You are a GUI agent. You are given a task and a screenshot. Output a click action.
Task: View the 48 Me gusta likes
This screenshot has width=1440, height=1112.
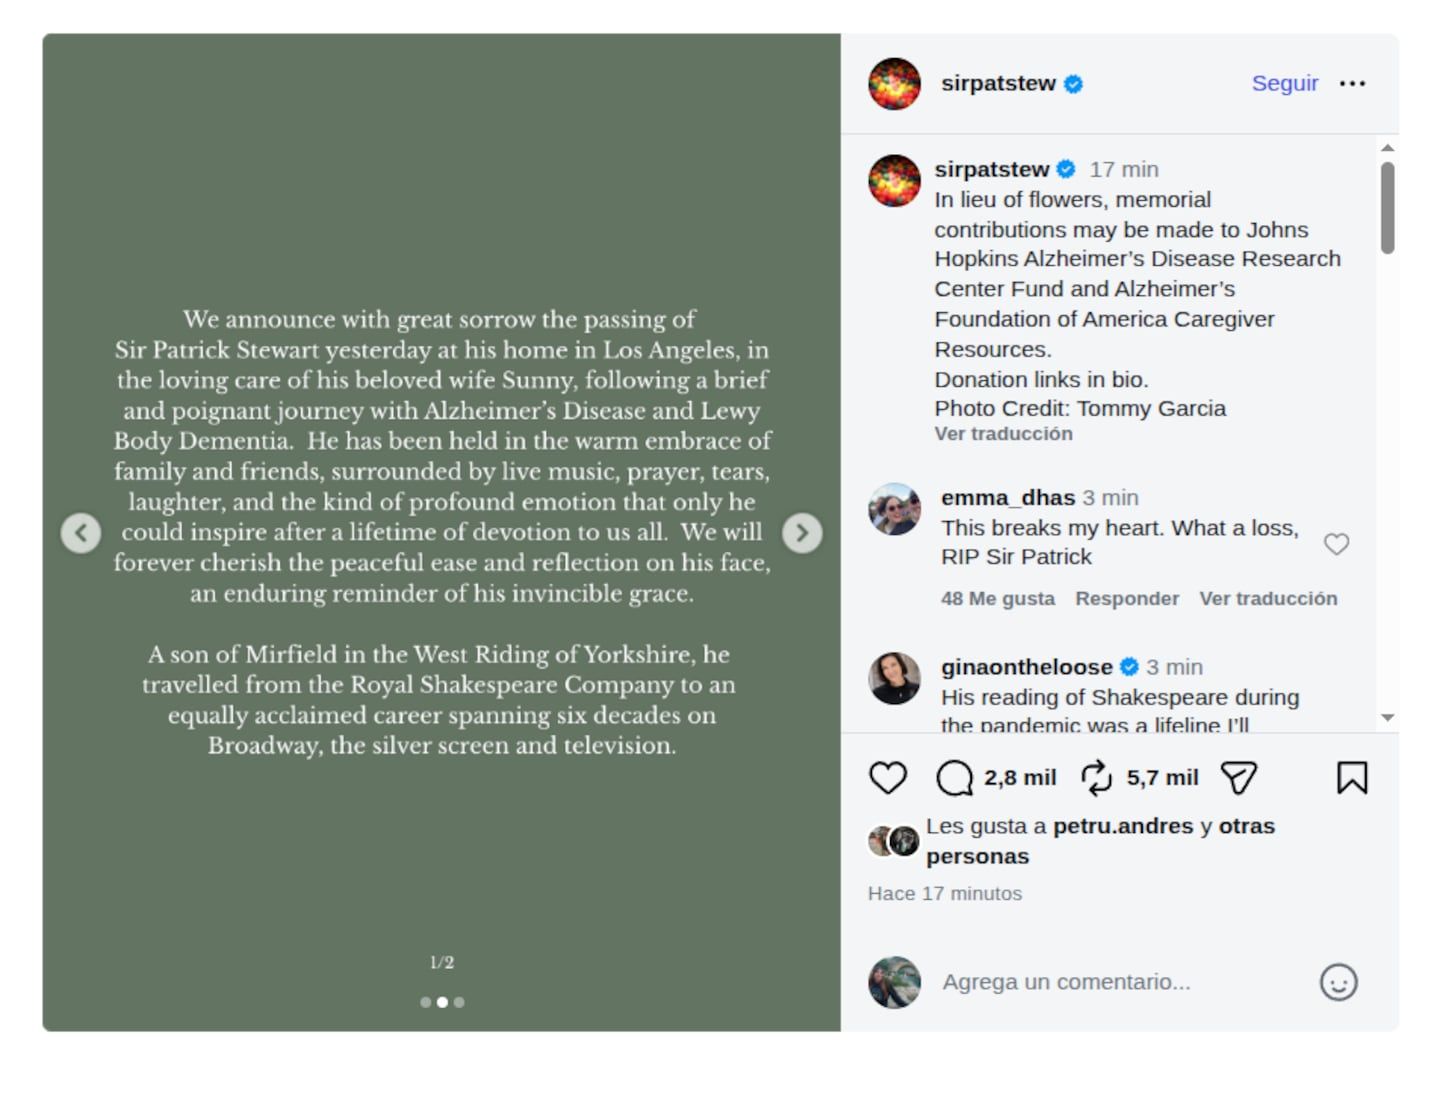997,598
